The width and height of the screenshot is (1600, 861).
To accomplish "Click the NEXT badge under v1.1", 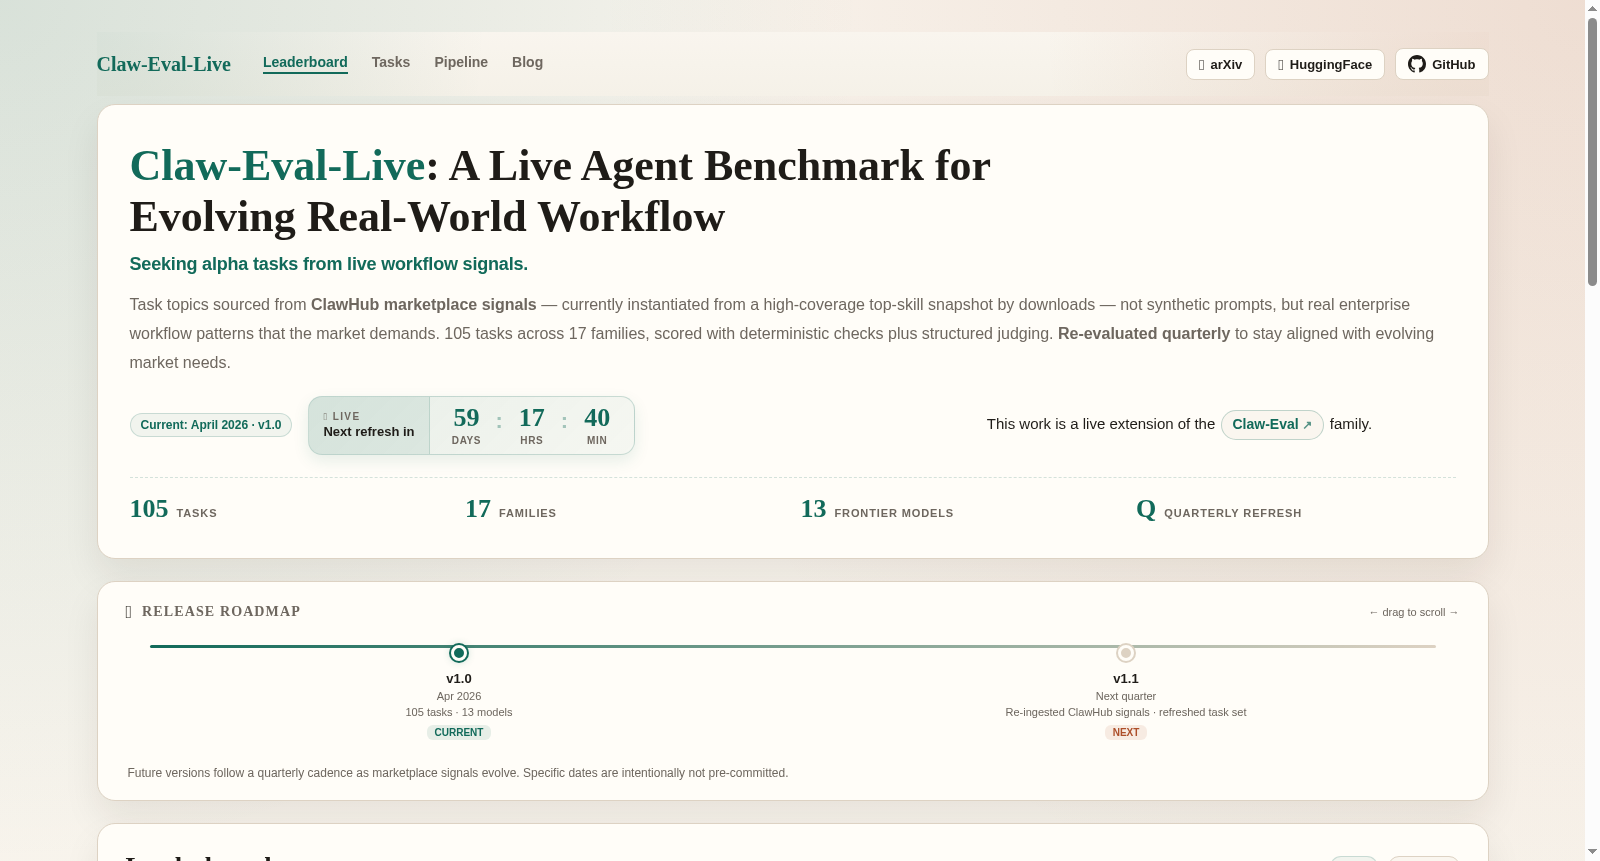I will coord(1126,732).
